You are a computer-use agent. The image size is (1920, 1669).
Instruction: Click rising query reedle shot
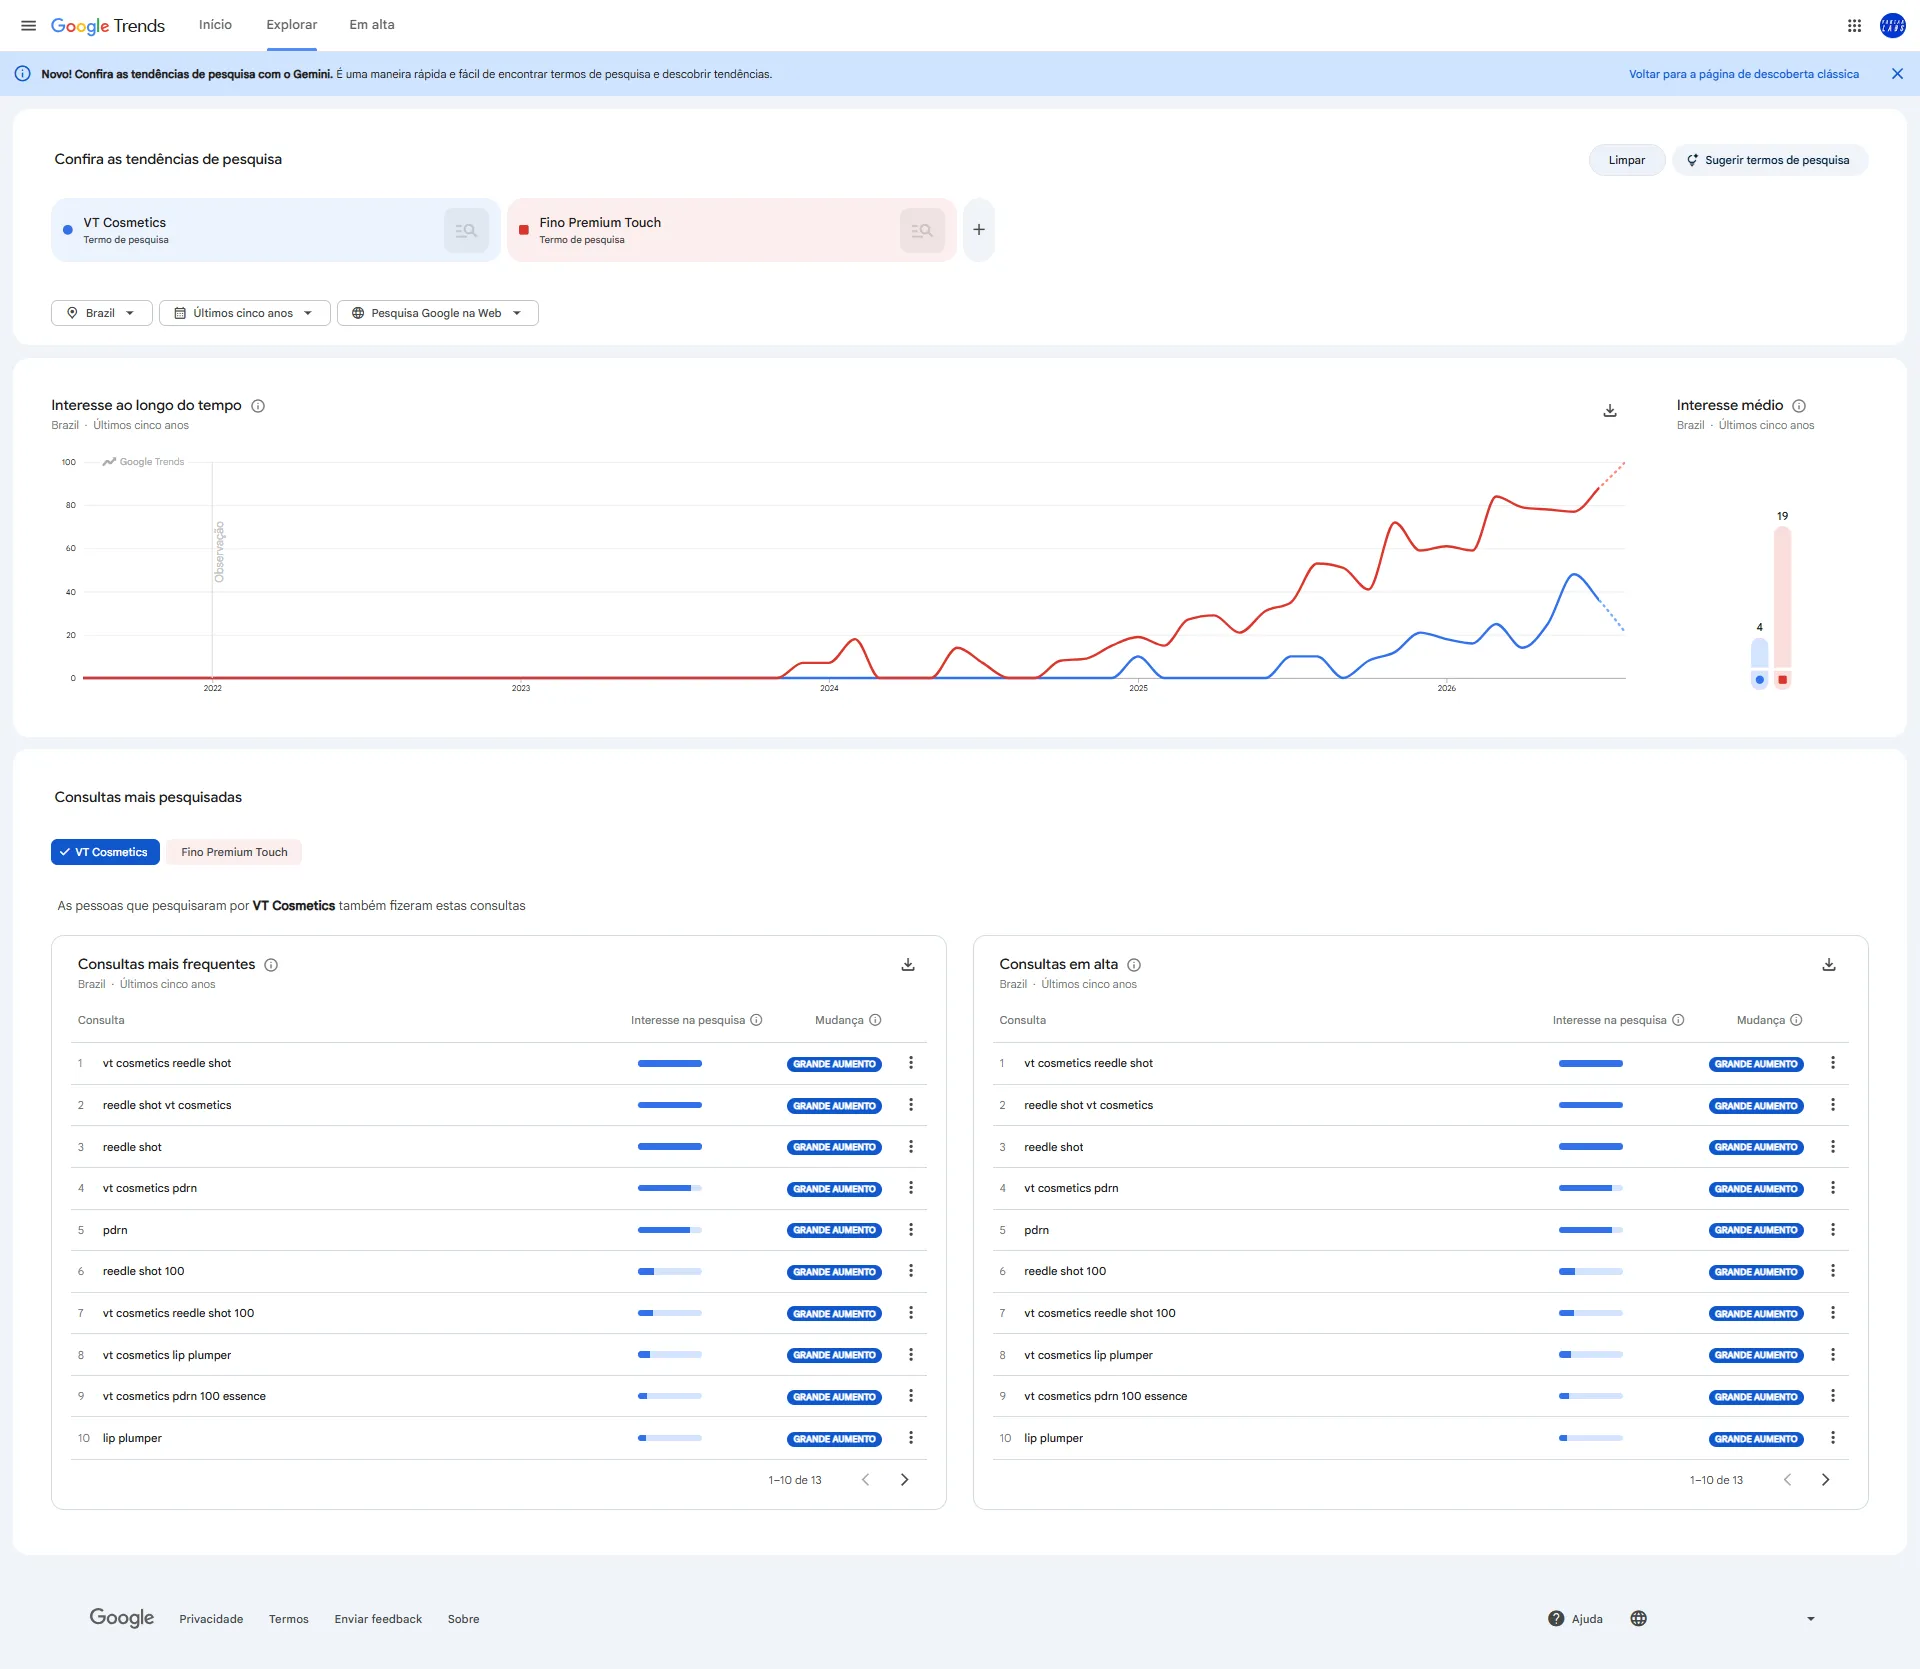1054,1147
